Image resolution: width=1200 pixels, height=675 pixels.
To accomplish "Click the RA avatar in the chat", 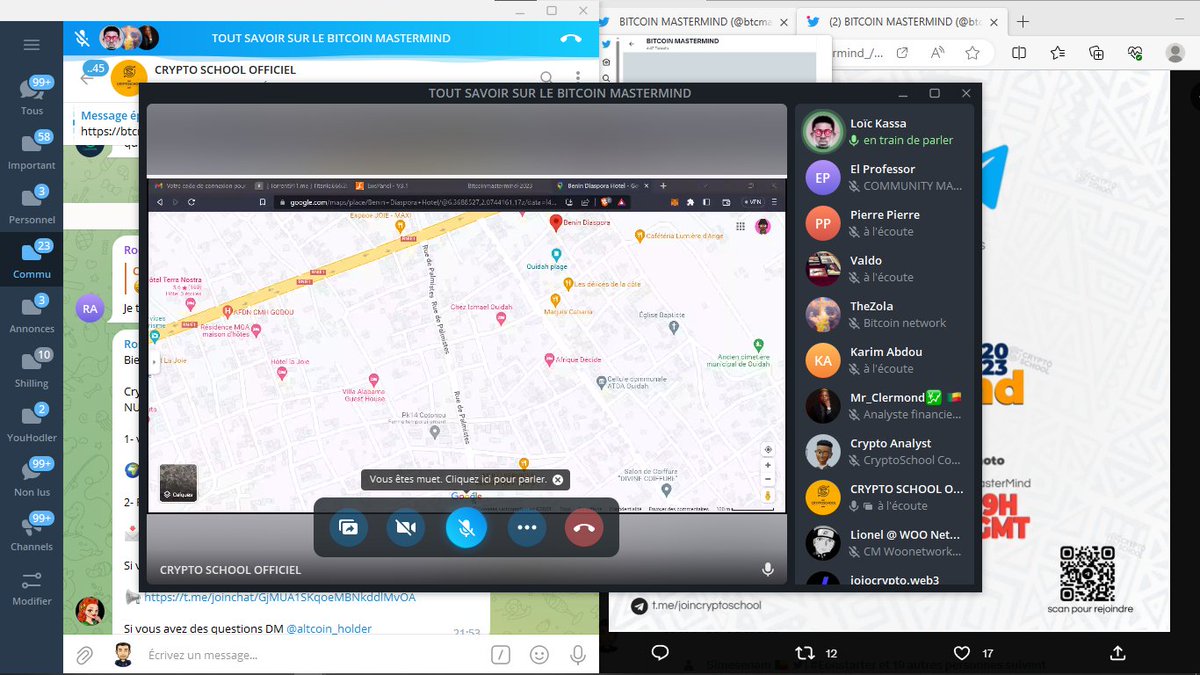I will (90, 309).
